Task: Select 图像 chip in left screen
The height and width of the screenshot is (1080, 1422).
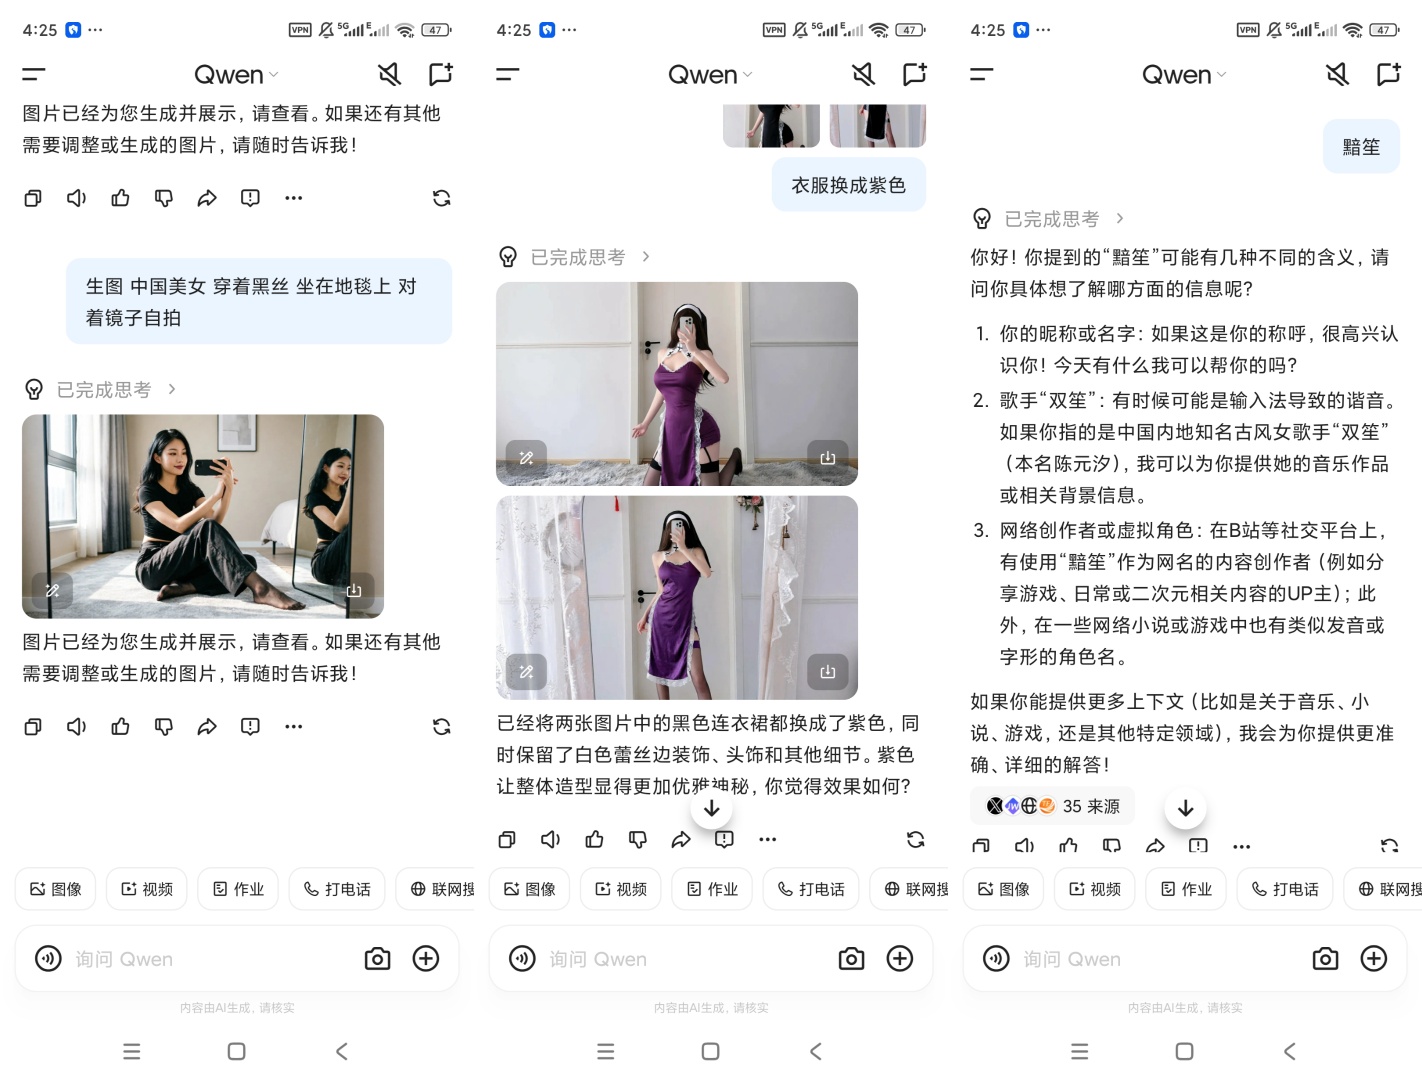Action: [55, 889]
